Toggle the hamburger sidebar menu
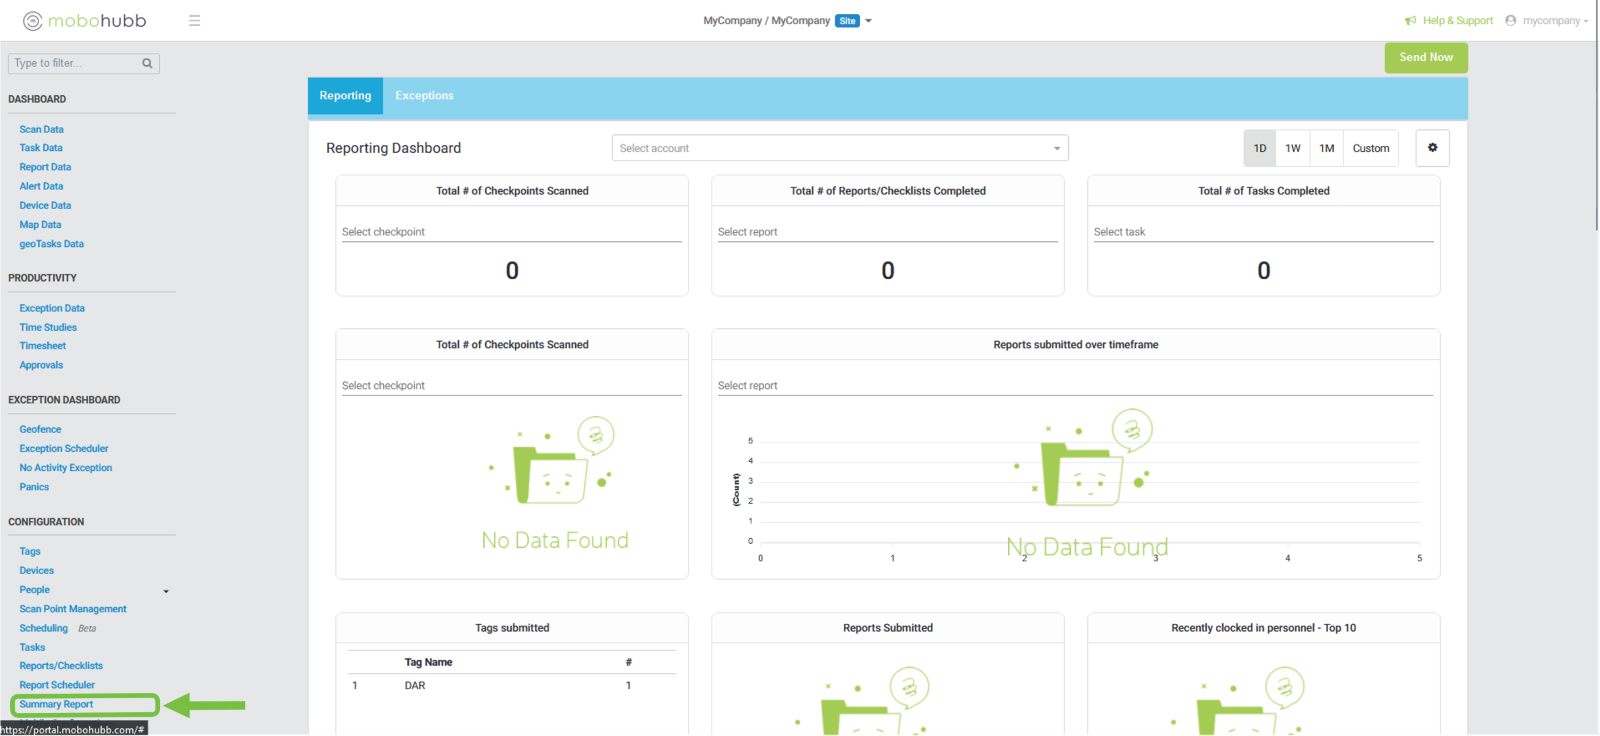 tap(194, 21)
